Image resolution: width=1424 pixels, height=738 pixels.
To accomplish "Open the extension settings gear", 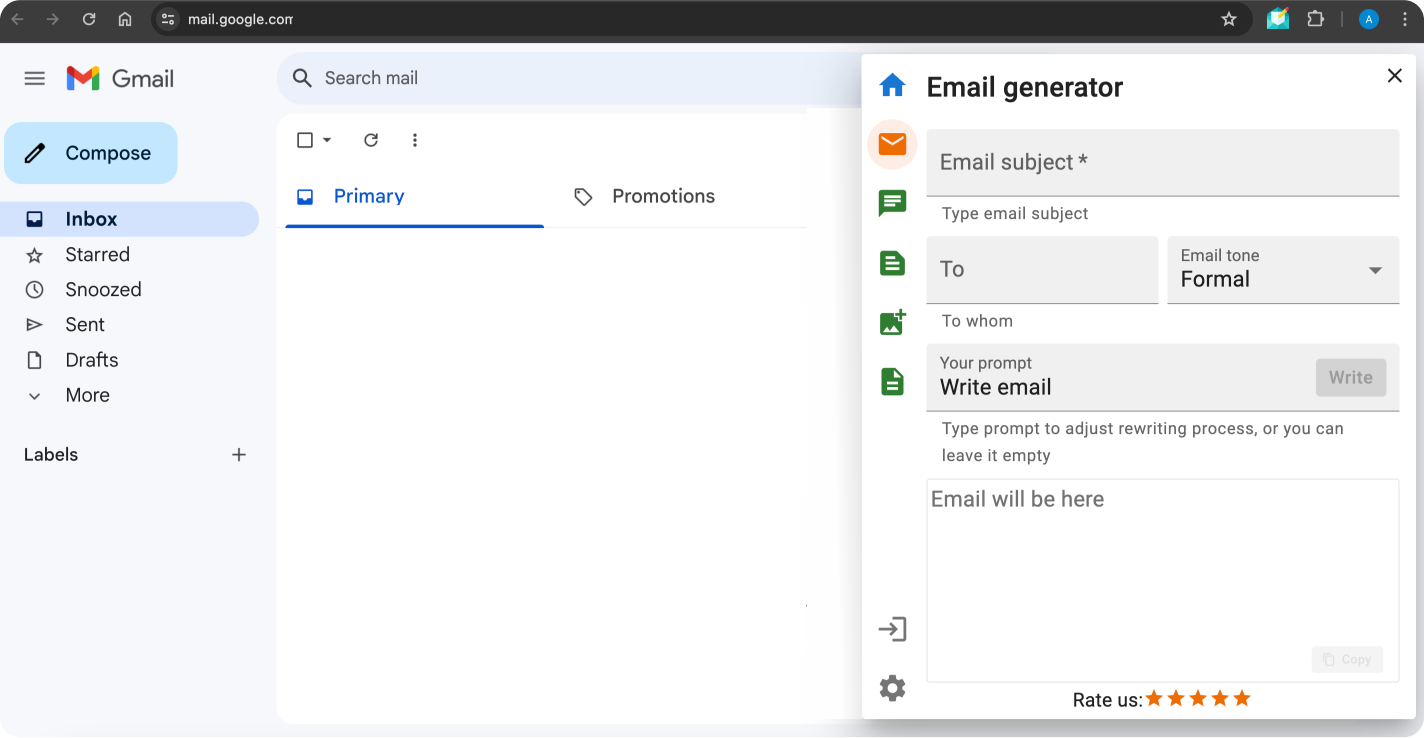I will 892,688.
